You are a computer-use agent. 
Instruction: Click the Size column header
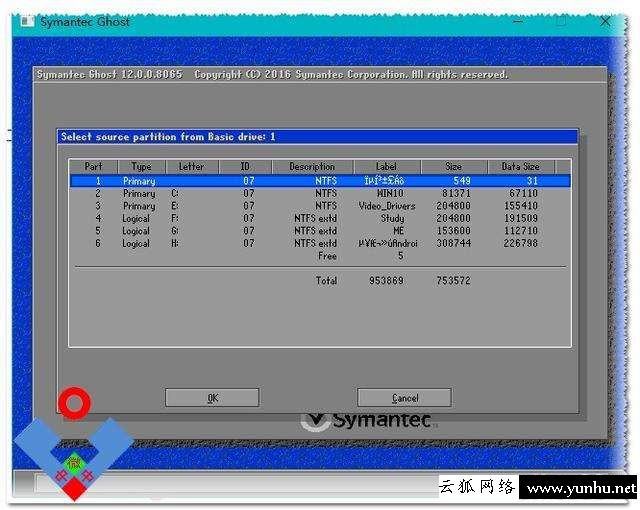click(453, 166)
